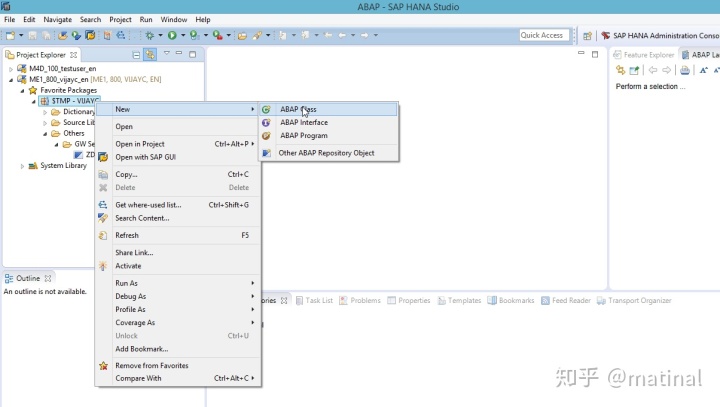The width and height of the screenshot is (720, 407).
Task: Choose ABAP Program from the New submenu
Action: [328, 136]
